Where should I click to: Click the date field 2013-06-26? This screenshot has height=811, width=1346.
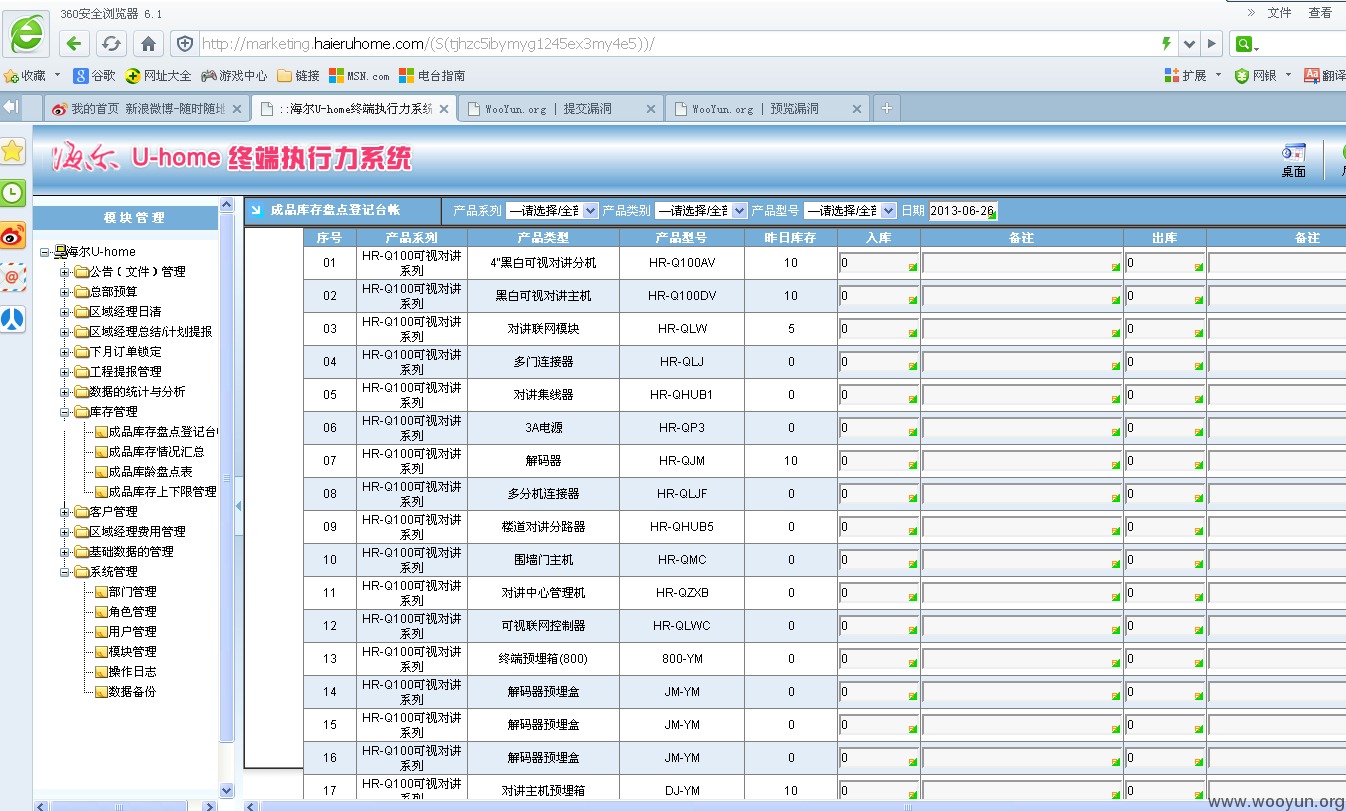pyautogui.click(x=964, y=210)
